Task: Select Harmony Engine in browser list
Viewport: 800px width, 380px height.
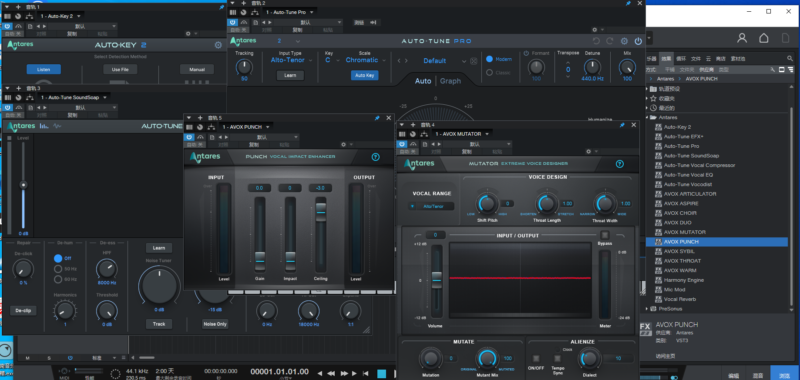Action: click(684, 280)
